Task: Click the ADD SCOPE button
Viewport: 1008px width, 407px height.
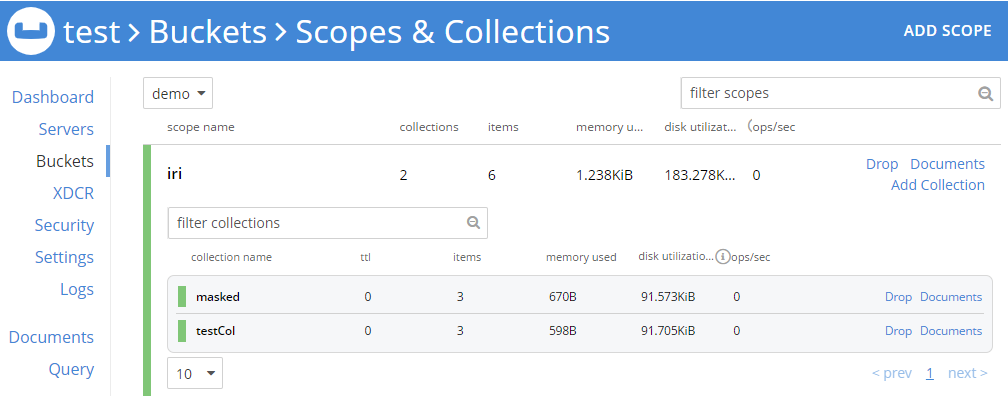Action: tap(947, 31)
